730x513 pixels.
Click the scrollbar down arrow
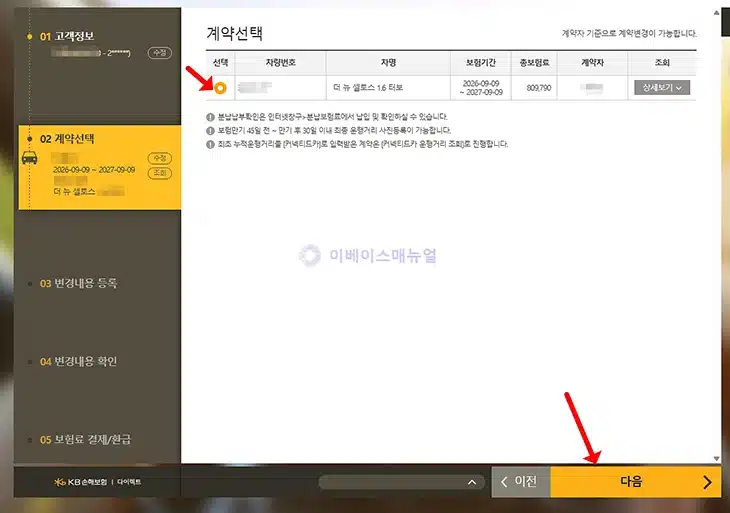(716, 459)
